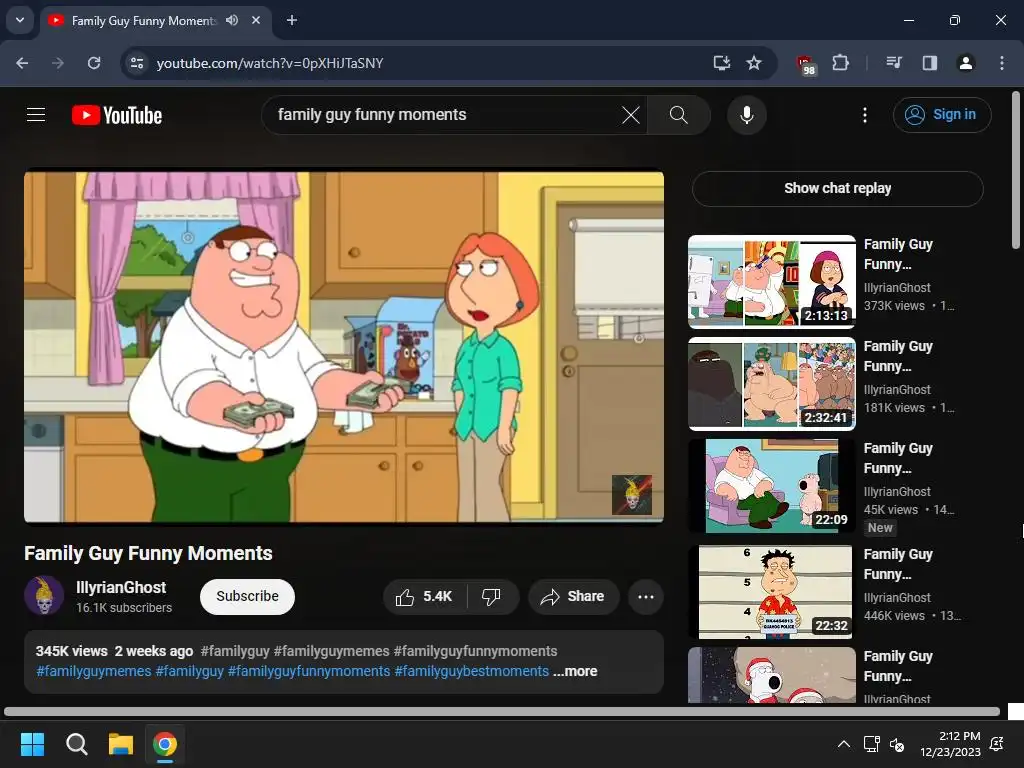Image resolution: width=1024 pixels, height=768 pixels.
Task: Share the video
Action: click(x=573, y=596)
